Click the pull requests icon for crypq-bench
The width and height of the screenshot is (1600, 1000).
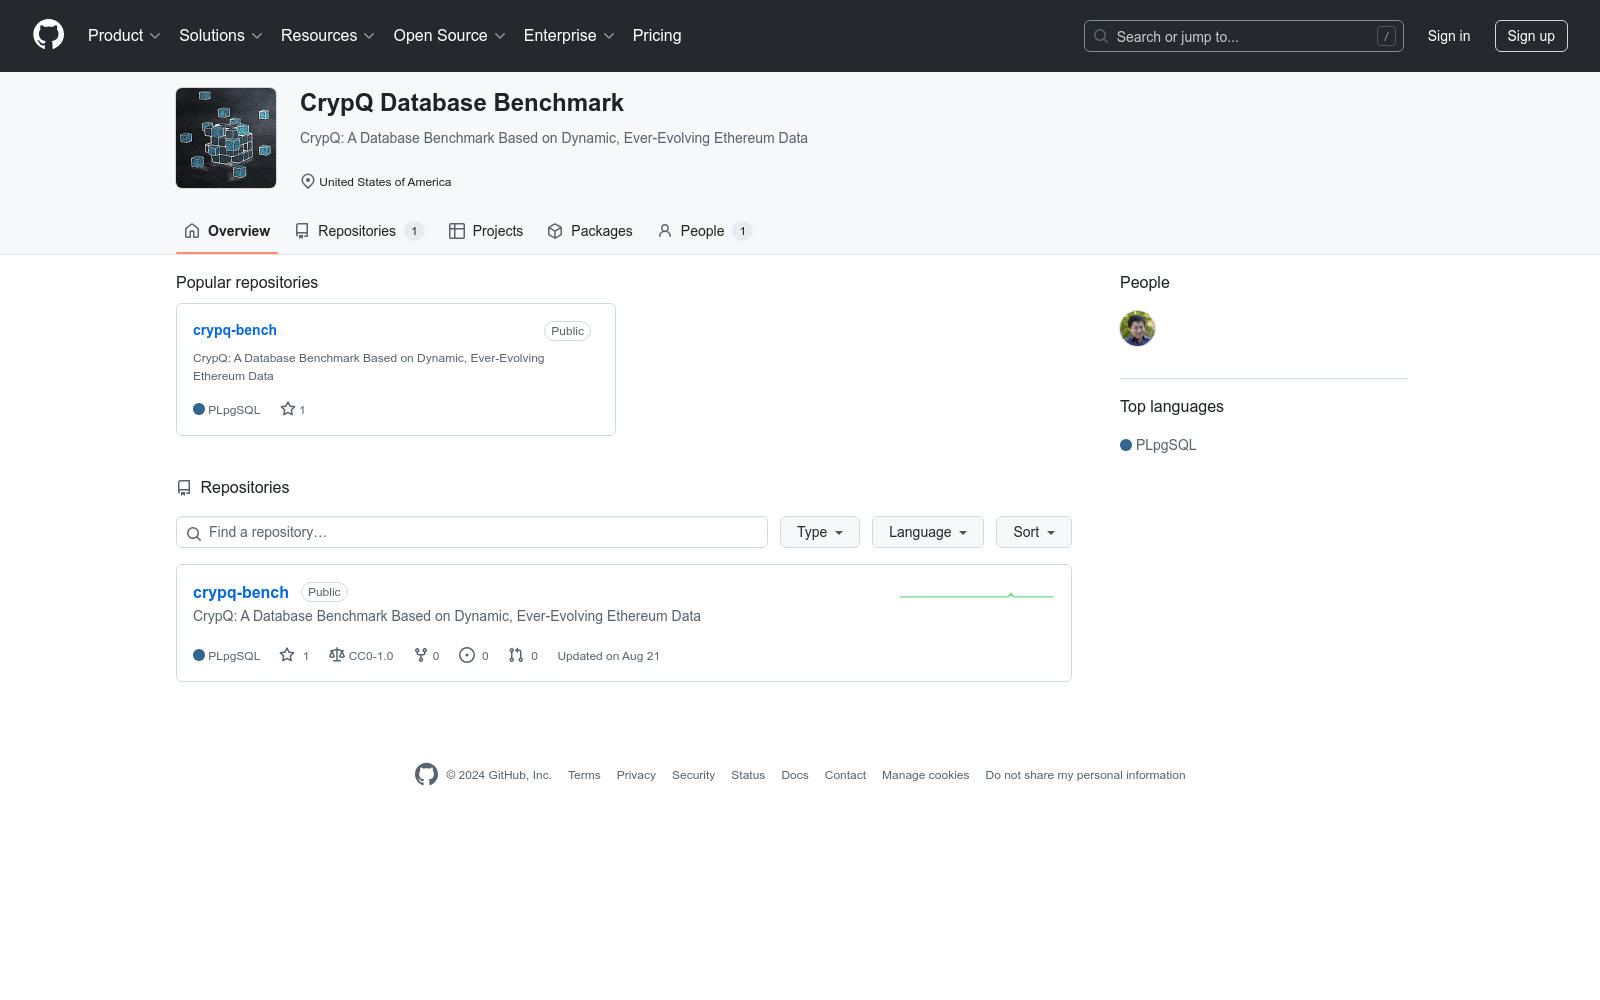[516, 655]
